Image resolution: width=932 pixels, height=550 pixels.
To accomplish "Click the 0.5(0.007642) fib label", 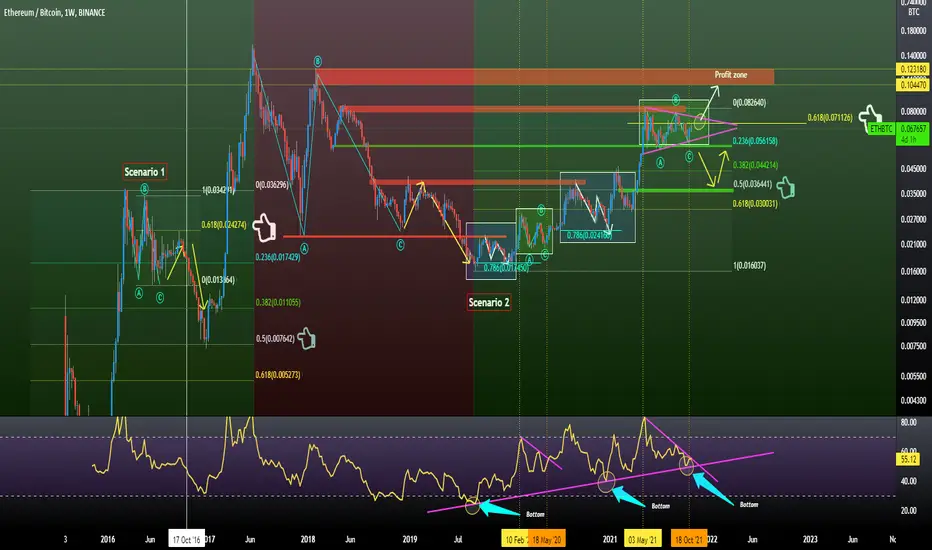I will 275,338.
